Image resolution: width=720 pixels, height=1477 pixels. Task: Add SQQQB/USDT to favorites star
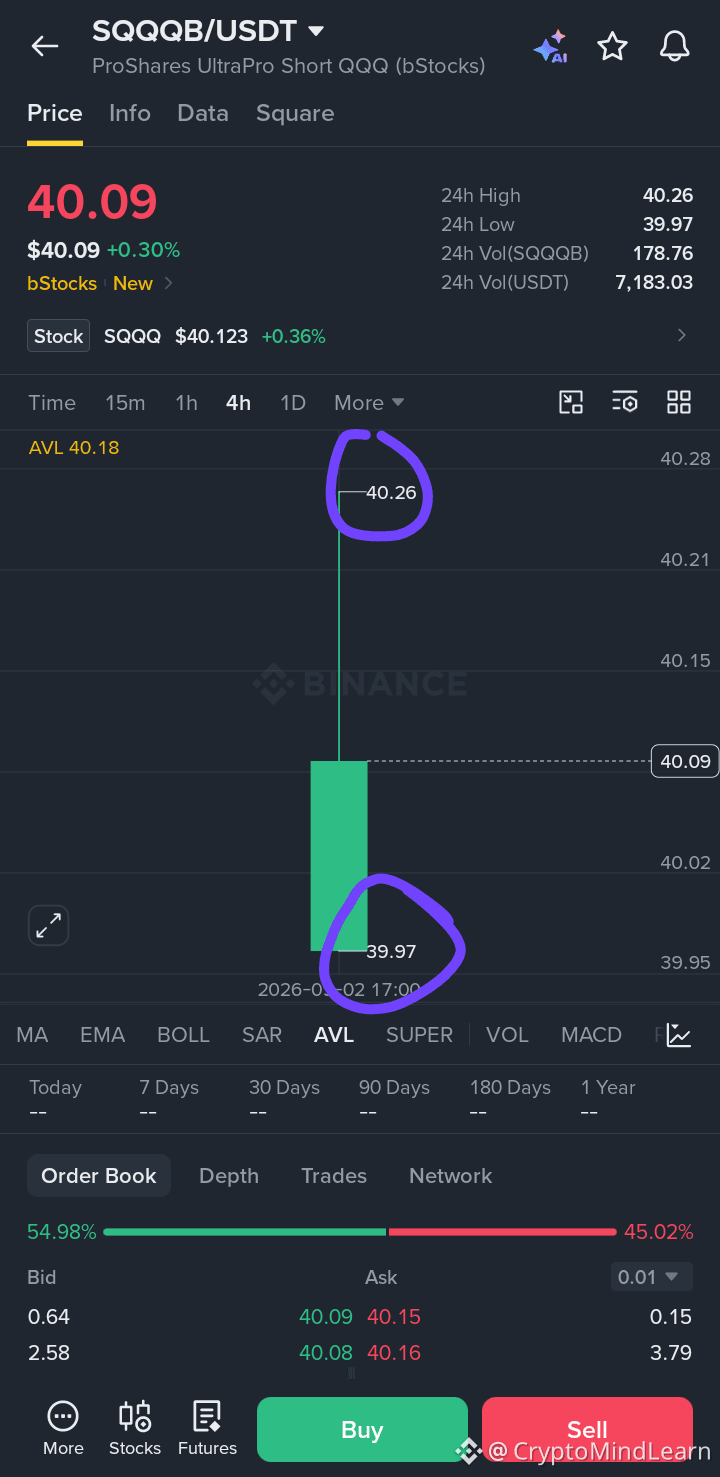click(612, 46)
